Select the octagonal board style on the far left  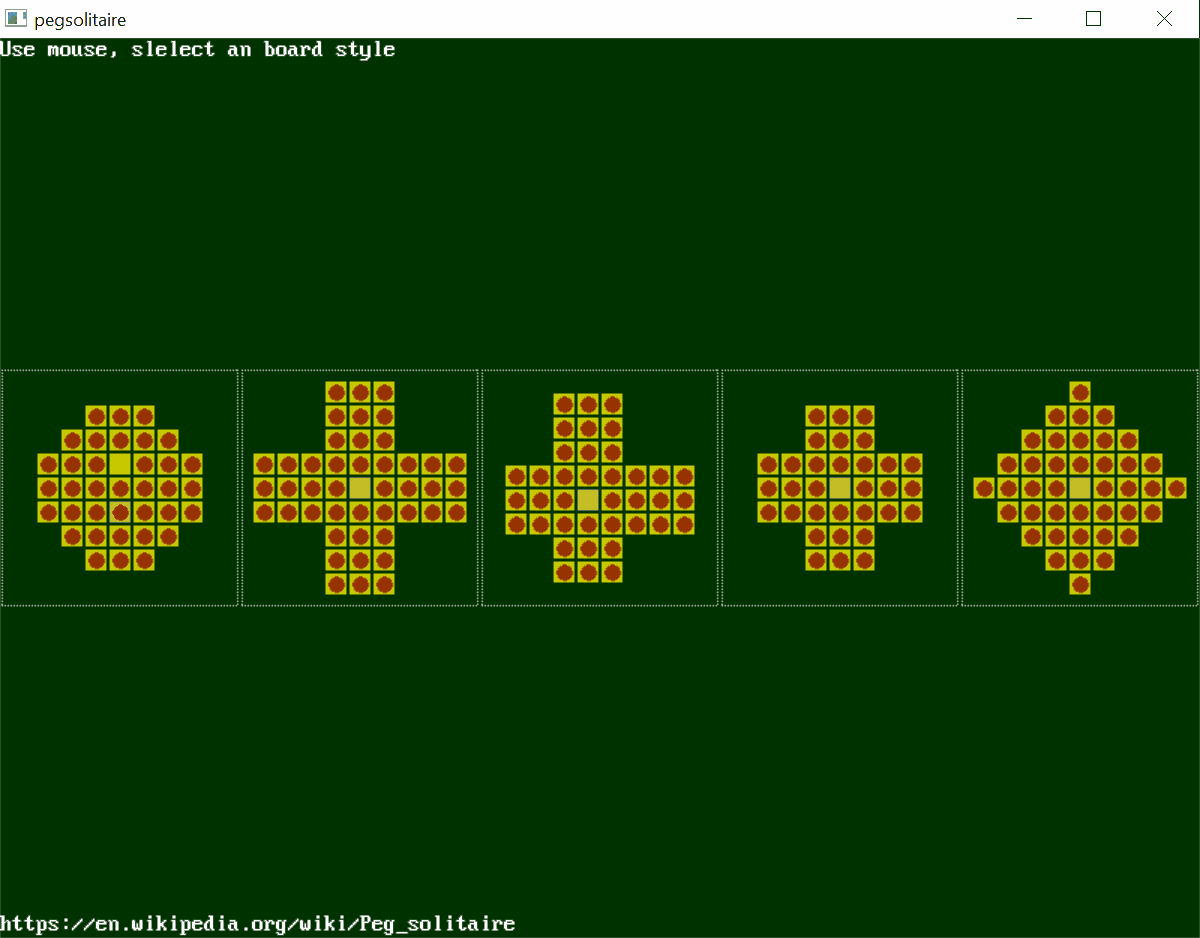point(120,487)
